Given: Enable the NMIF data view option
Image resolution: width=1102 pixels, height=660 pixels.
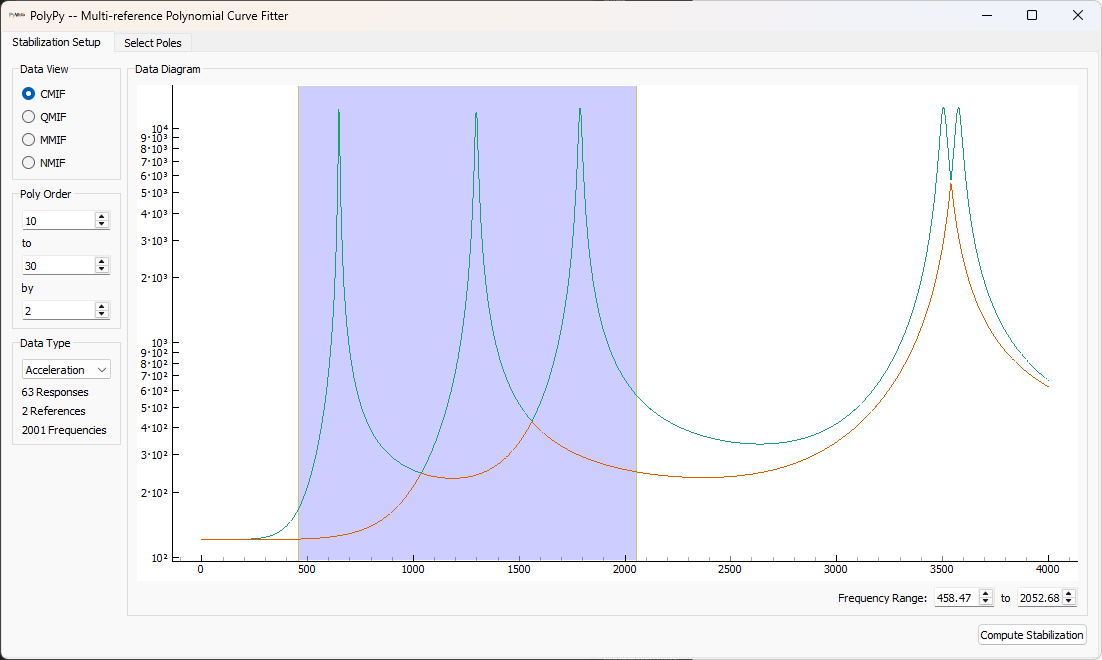Looking at the screenshot, I should coord(30,162).
